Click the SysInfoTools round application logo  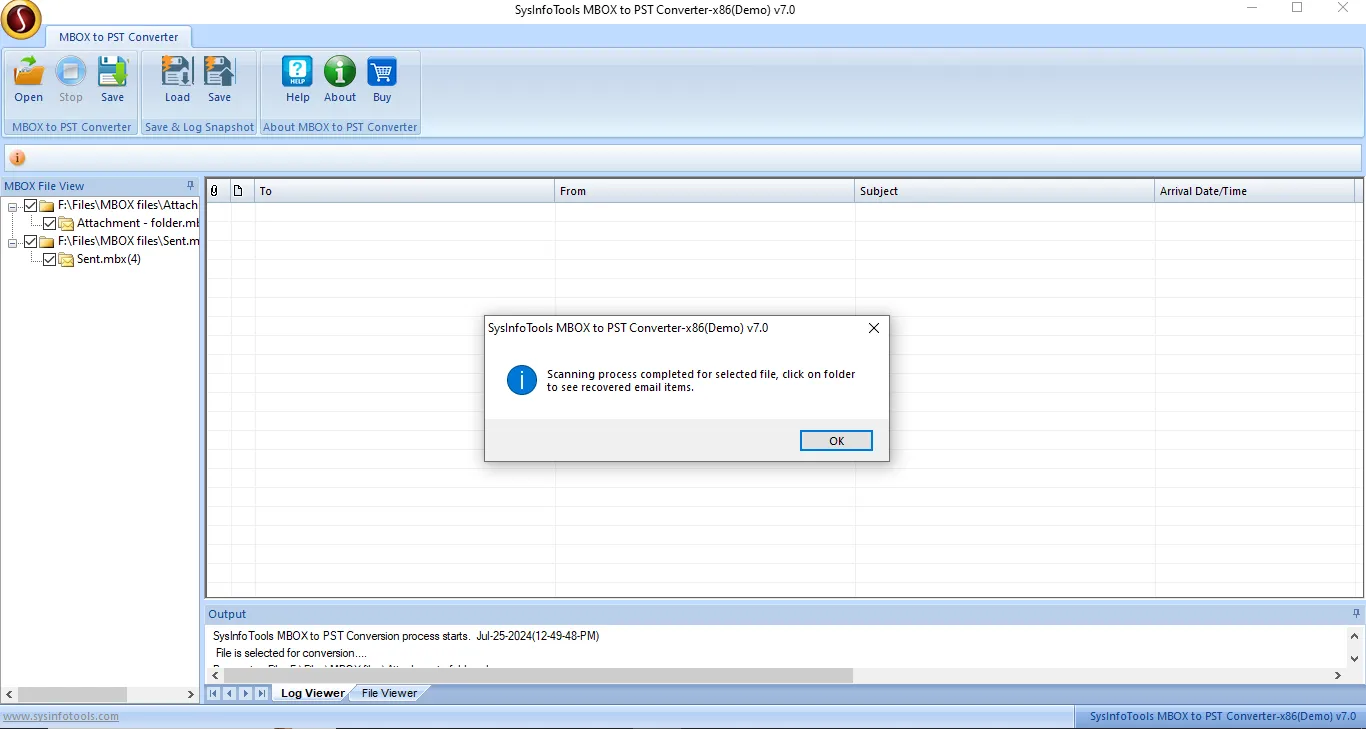pyautogui.click(x=22, y=19)
